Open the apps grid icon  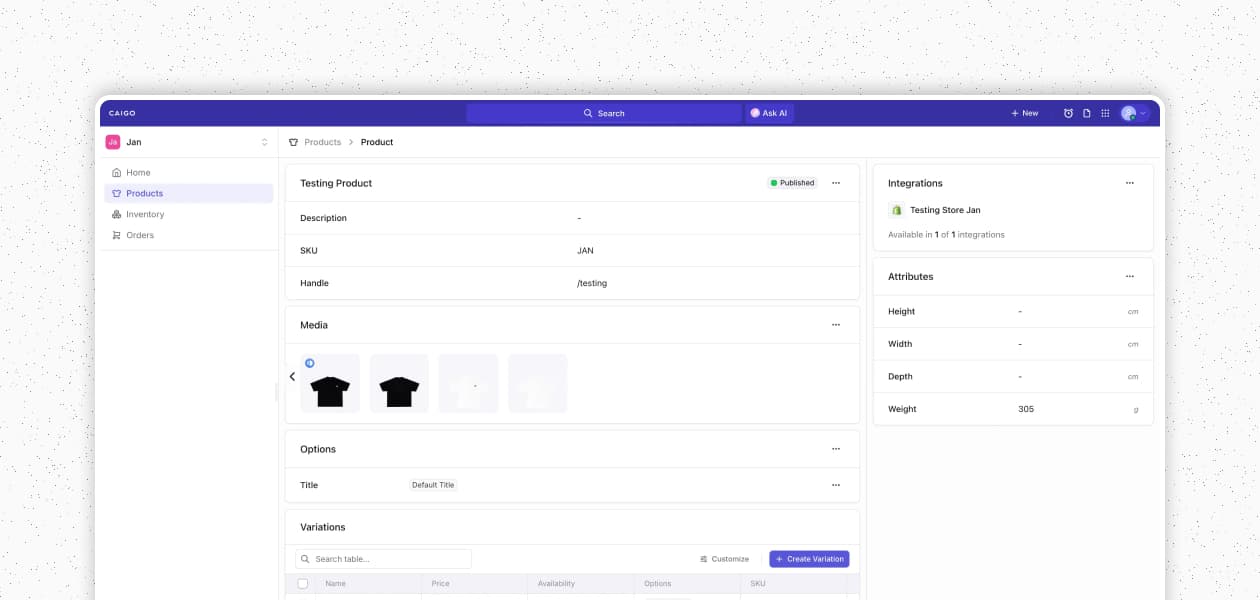[1105, 113]
